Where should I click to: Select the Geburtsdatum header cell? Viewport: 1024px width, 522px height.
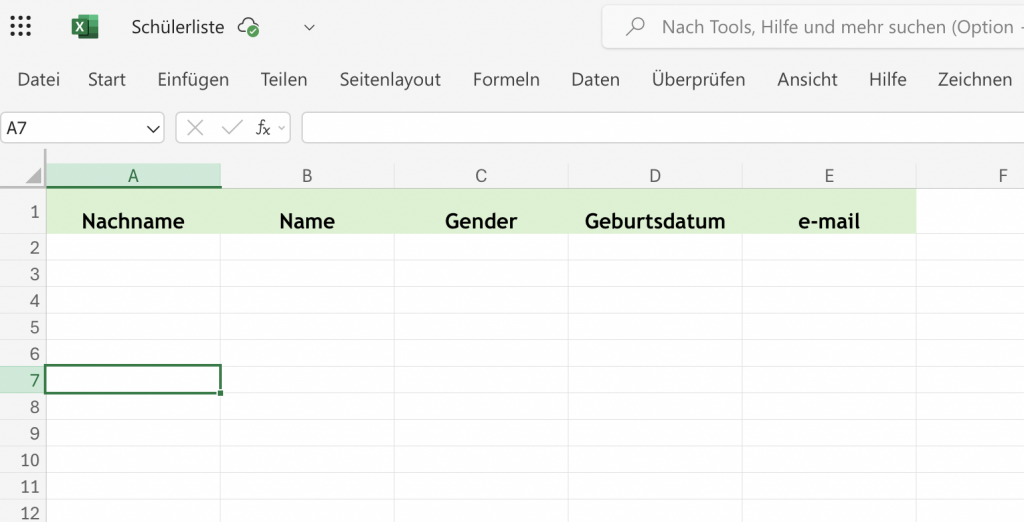point(655,221)
